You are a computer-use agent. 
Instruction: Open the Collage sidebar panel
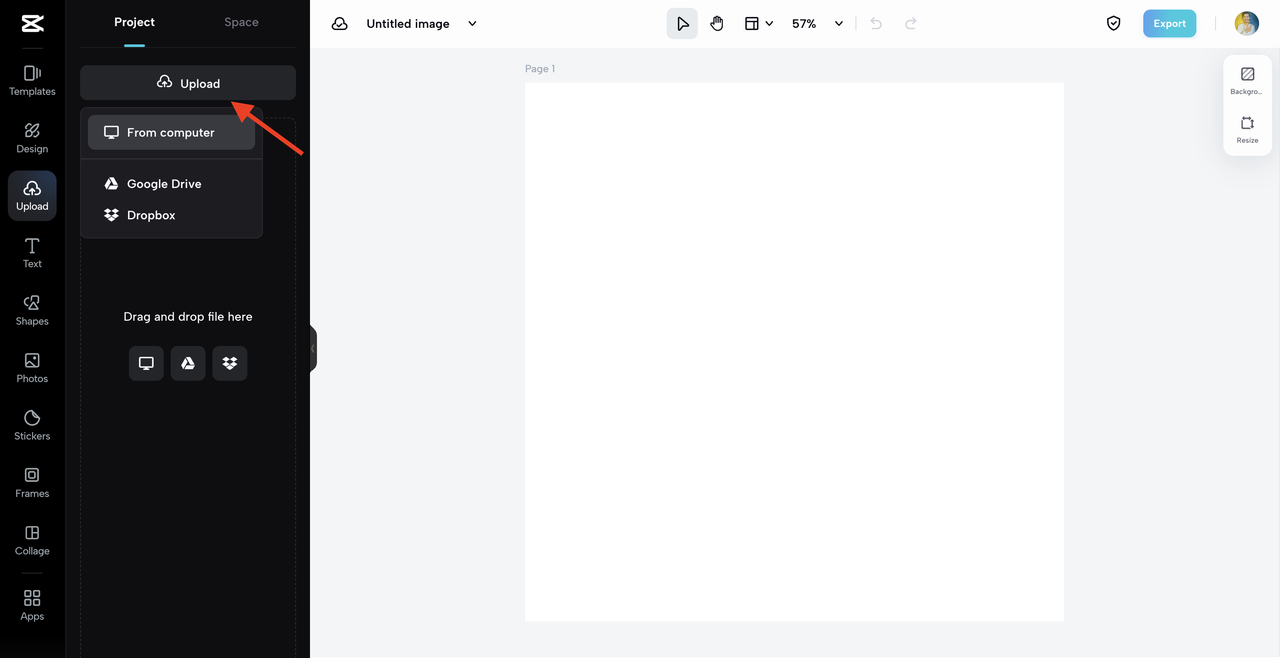tap(32, 540)
